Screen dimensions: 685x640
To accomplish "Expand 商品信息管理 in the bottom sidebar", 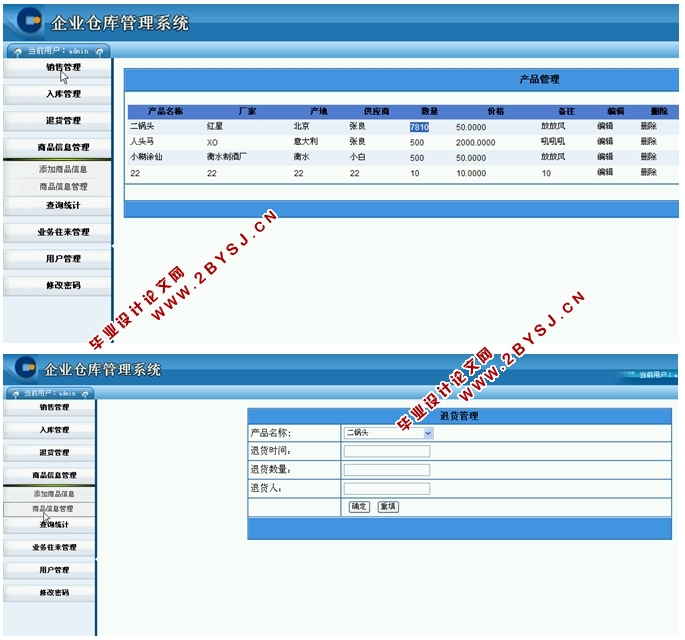I will click(49, 476).
